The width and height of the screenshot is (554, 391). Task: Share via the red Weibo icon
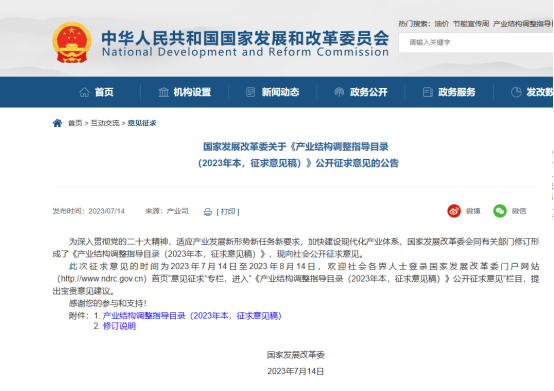pos(454,211)
